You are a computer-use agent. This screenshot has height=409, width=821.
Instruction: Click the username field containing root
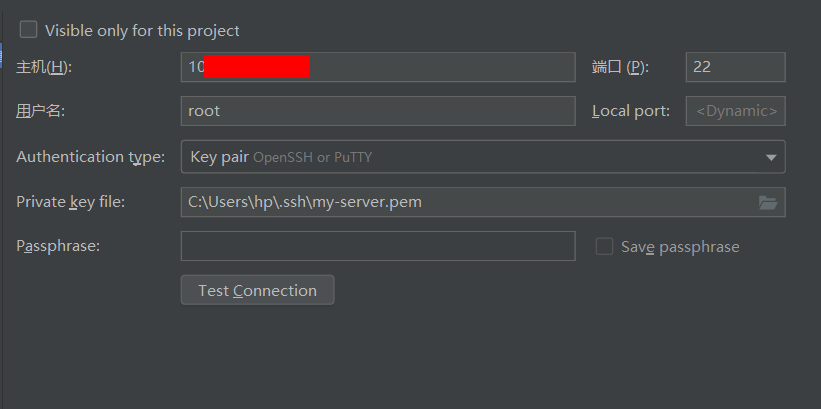tap(378, 111)
